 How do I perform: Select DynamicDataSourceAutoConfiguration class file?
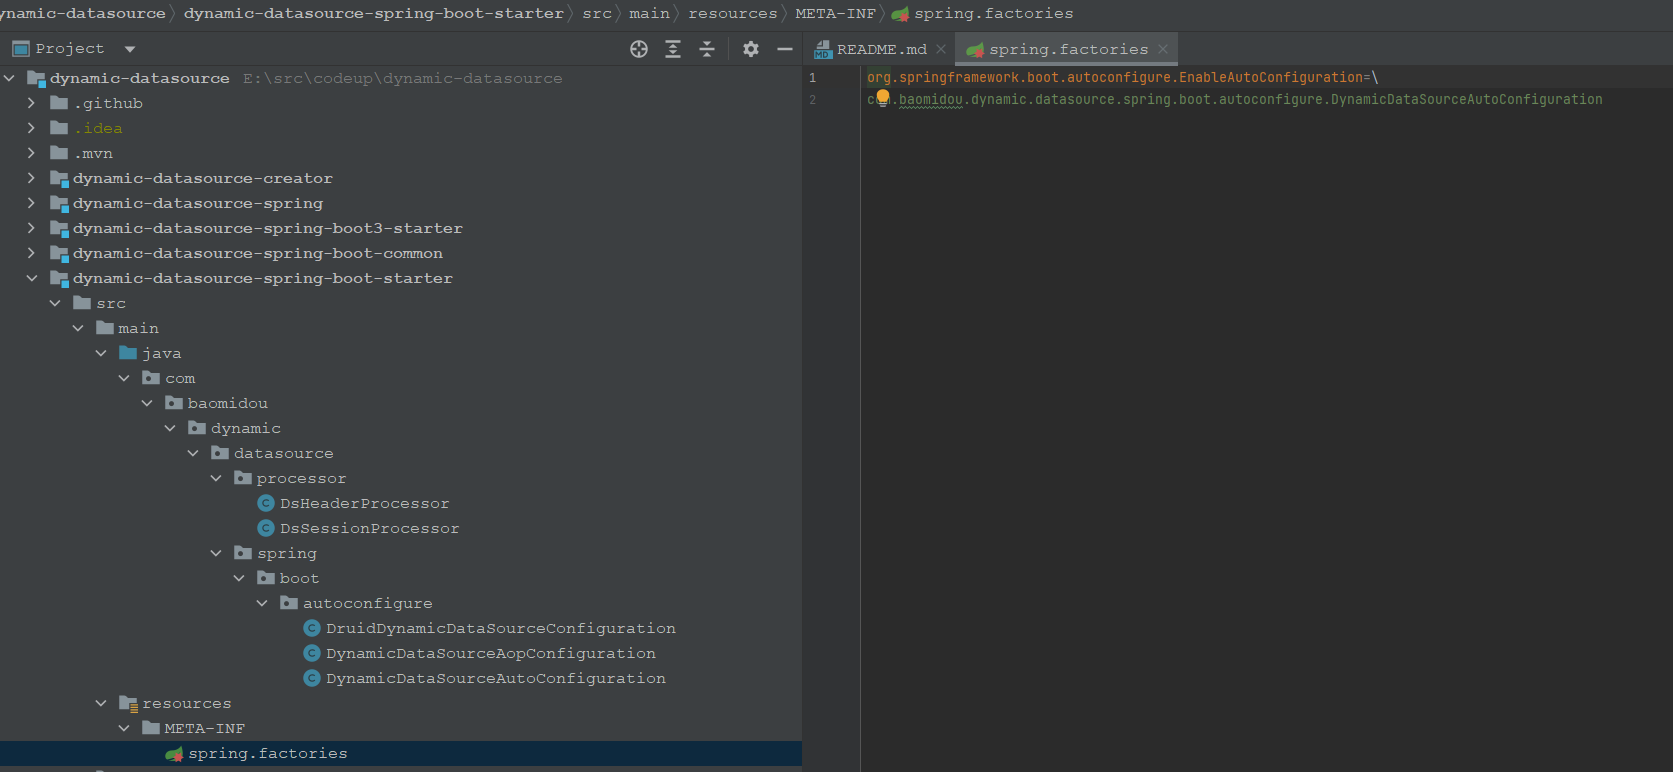[x=495, y=678]
